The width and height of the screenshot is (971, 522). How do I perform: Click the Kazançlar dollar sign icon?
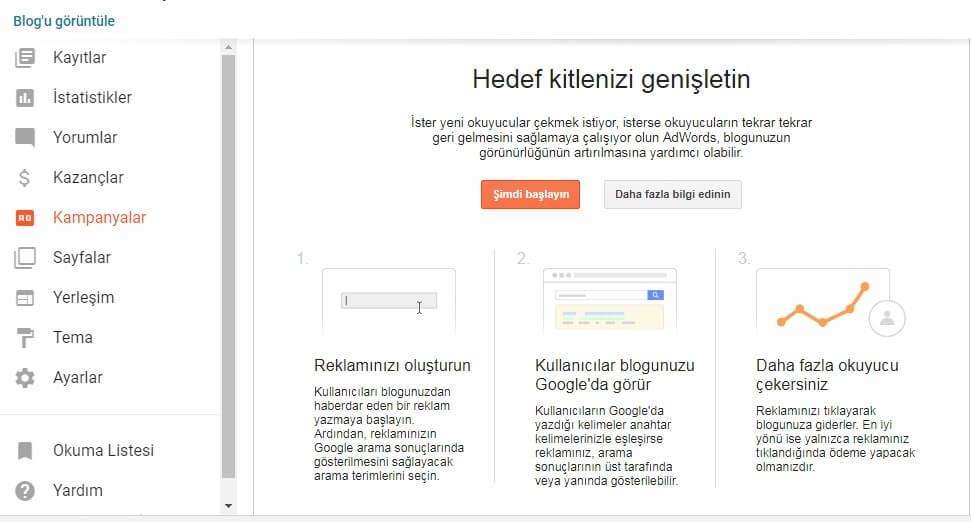pos(25,178)
